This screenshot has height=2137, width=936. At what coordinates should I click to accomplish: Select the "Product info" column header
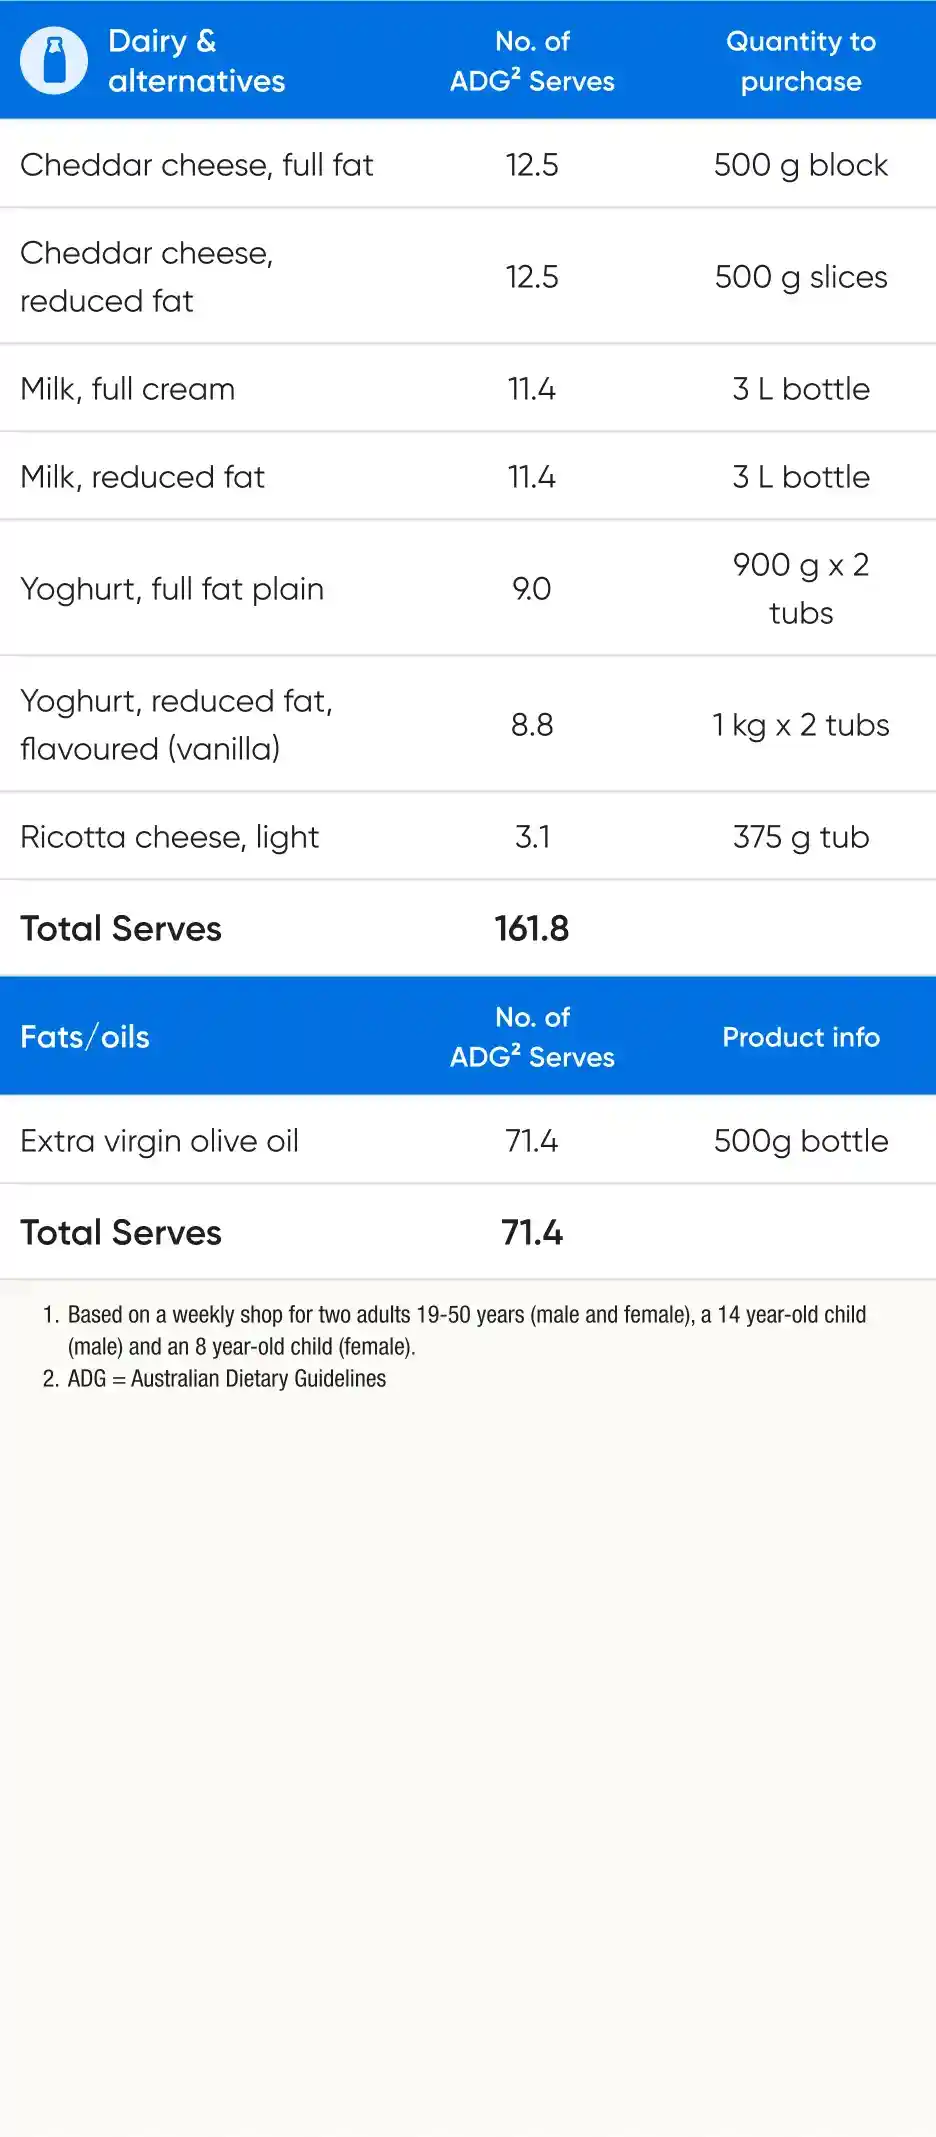point(800,1036)
